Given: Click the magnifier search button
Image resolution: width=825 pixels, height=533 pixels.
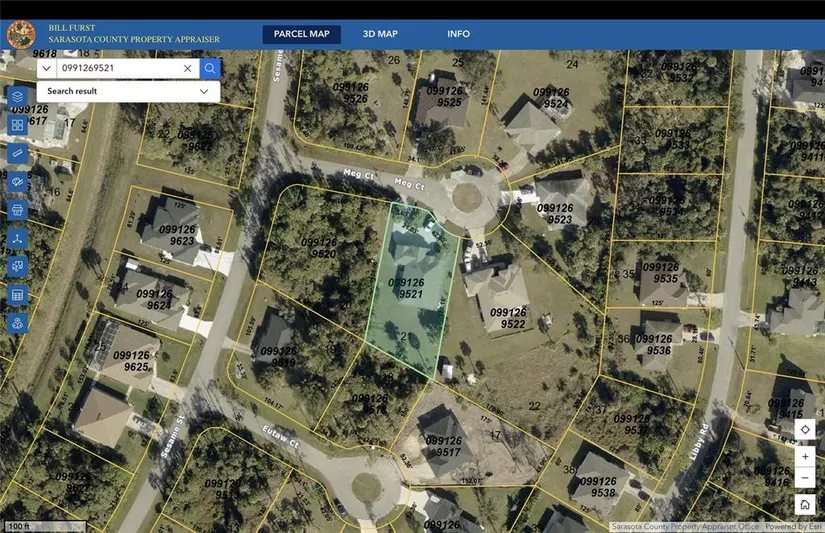Looking at the screenshot, I should click(210, 68).
